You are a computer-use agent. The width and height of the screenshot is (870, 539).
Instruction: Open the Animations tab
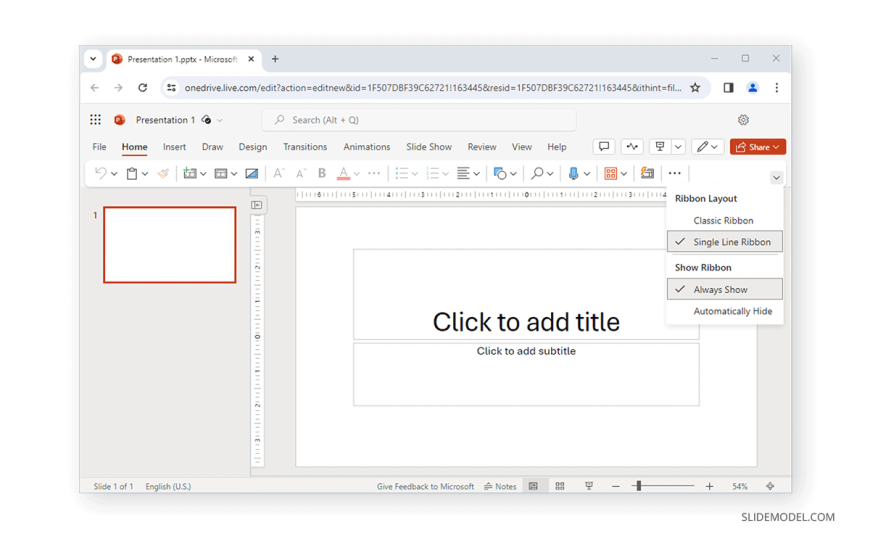coord(367,147)
